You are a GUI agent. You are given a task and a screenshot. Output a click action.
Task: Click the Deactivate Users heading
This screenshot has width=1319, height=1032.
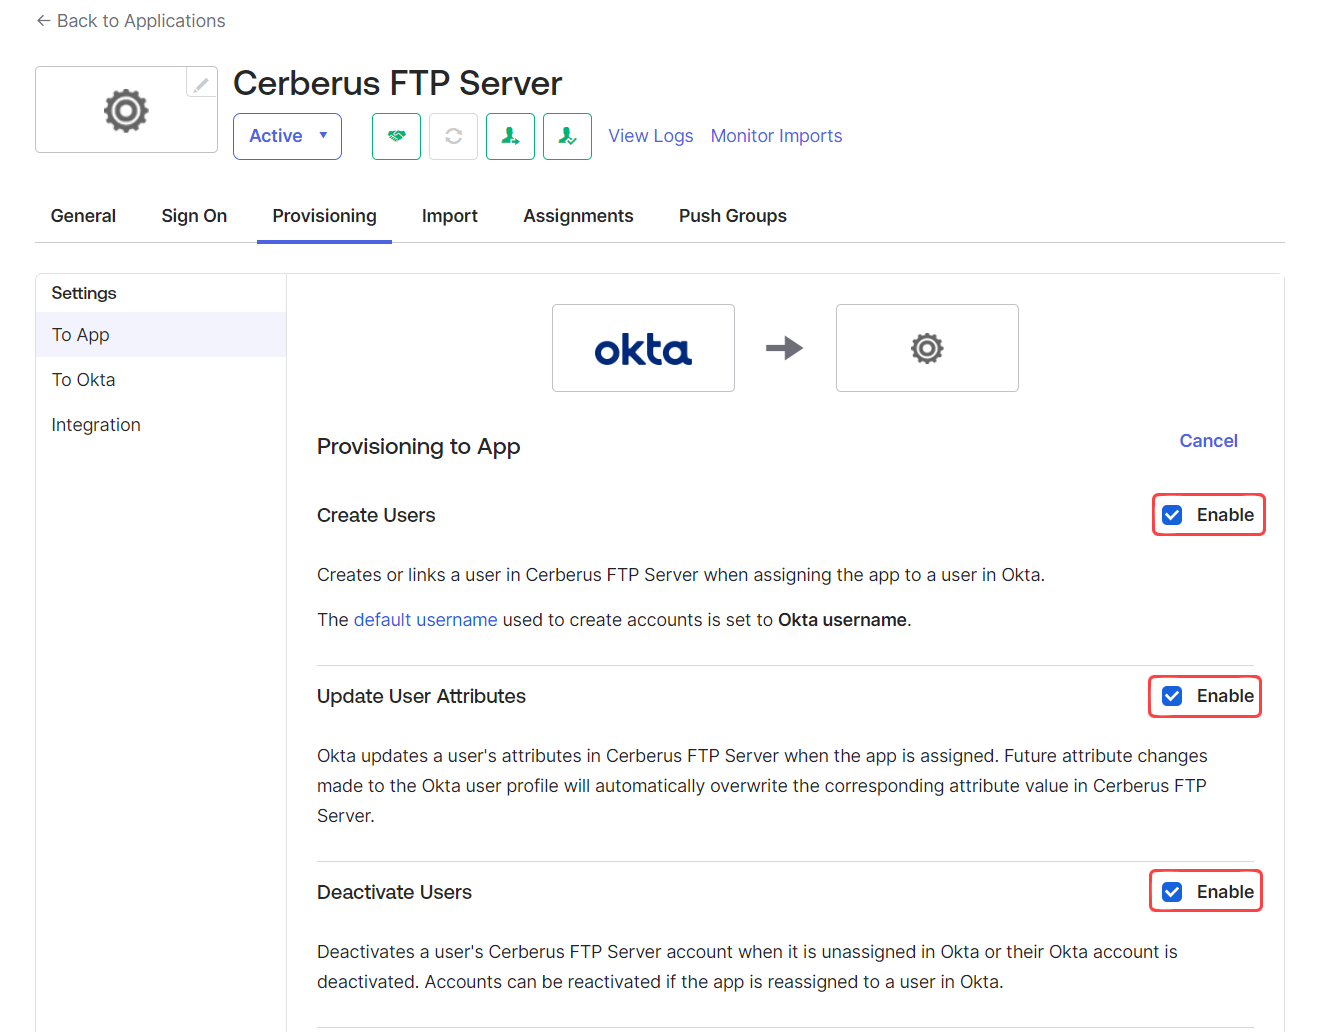(x=394, y=892)
